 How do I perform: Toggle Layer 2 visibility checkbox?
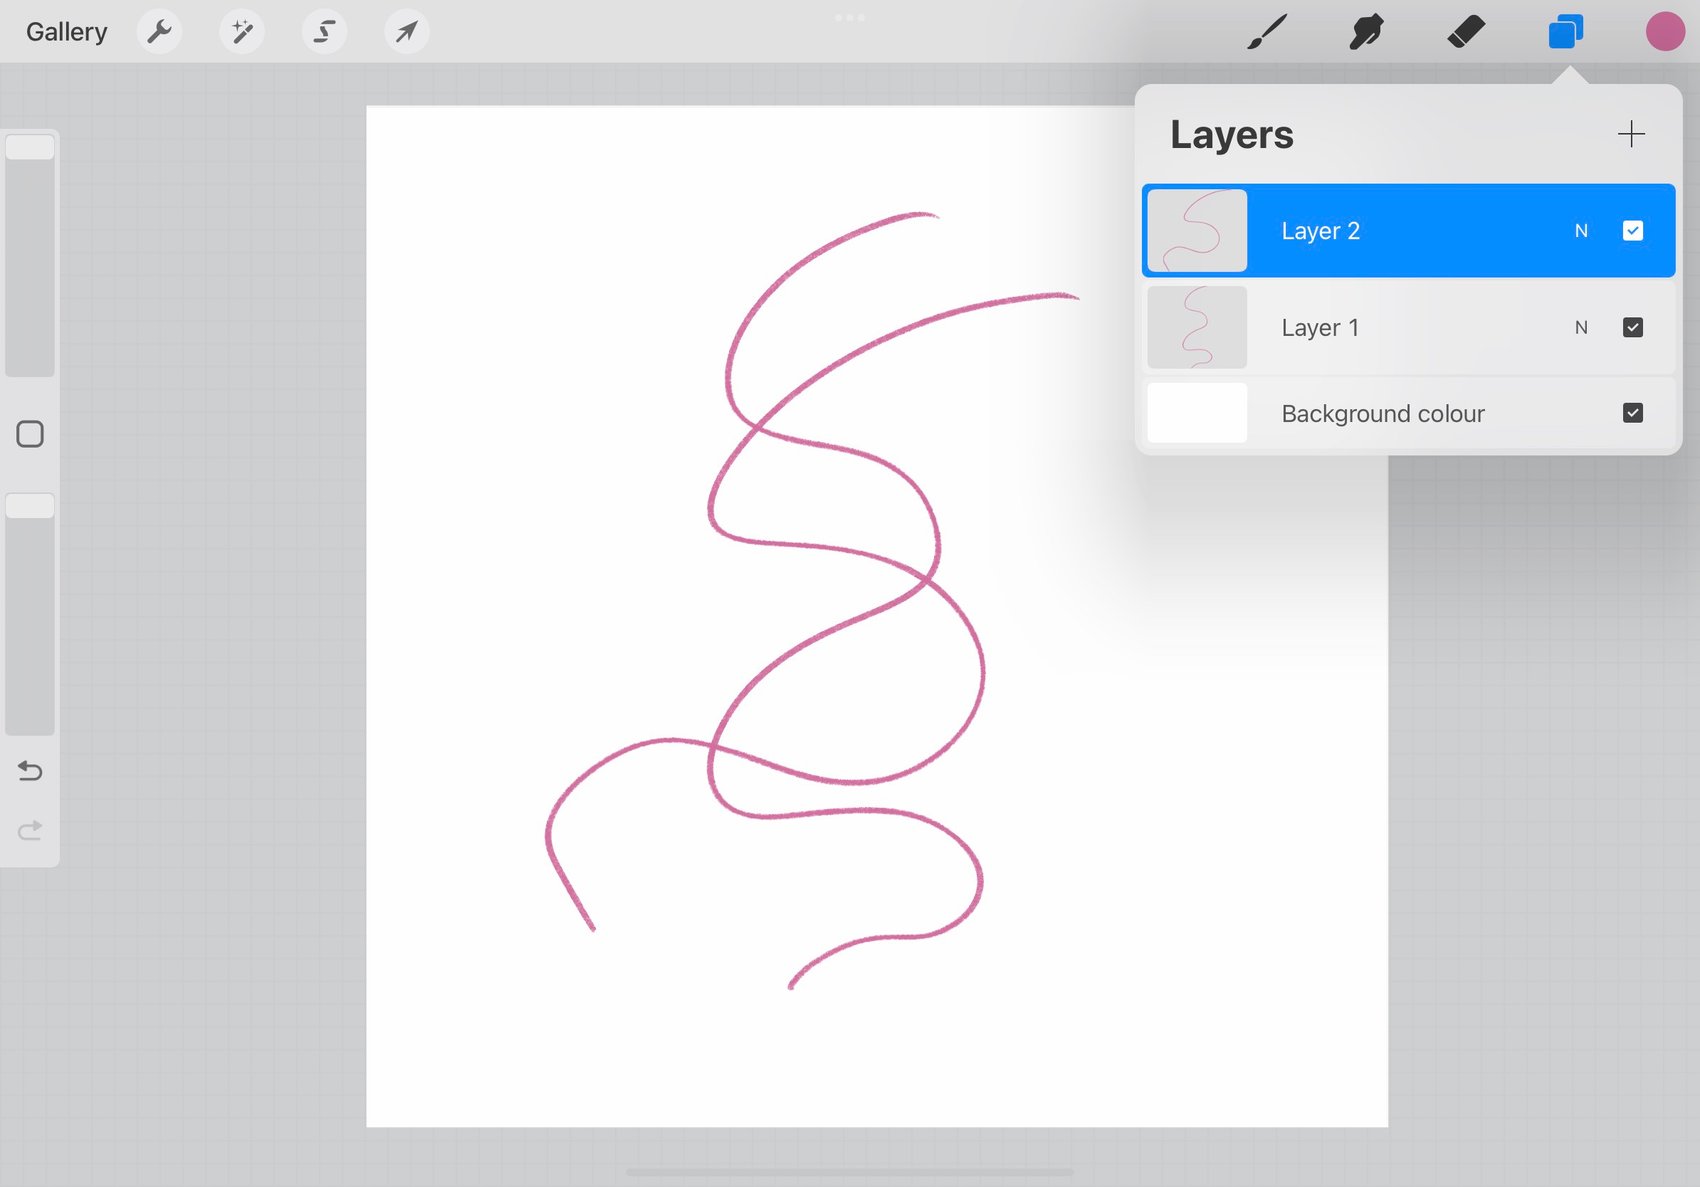[x=1633, y=231]
